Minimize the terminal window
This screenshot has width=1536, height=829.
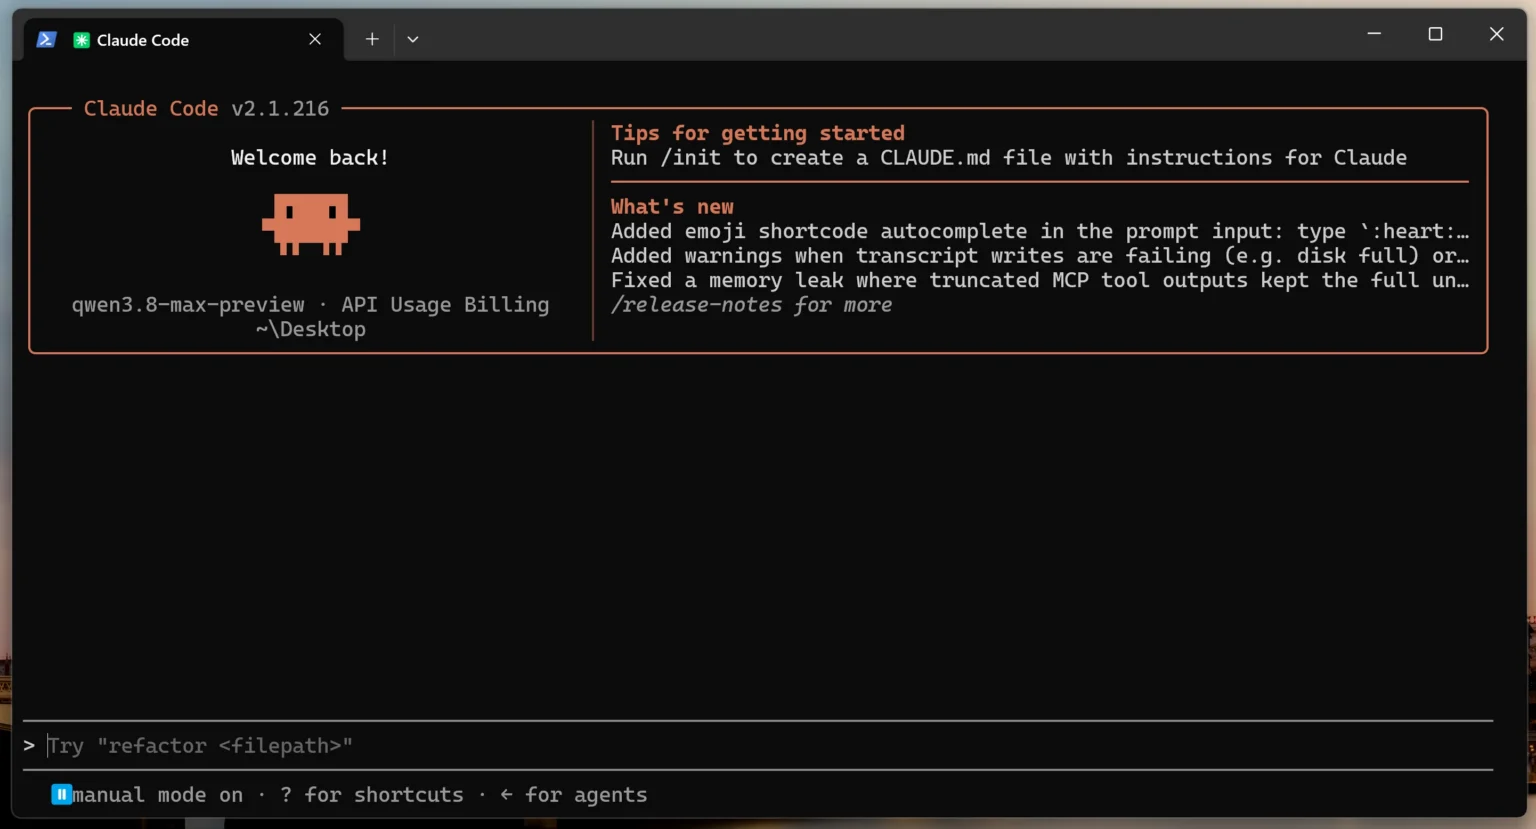[1374, 34]
